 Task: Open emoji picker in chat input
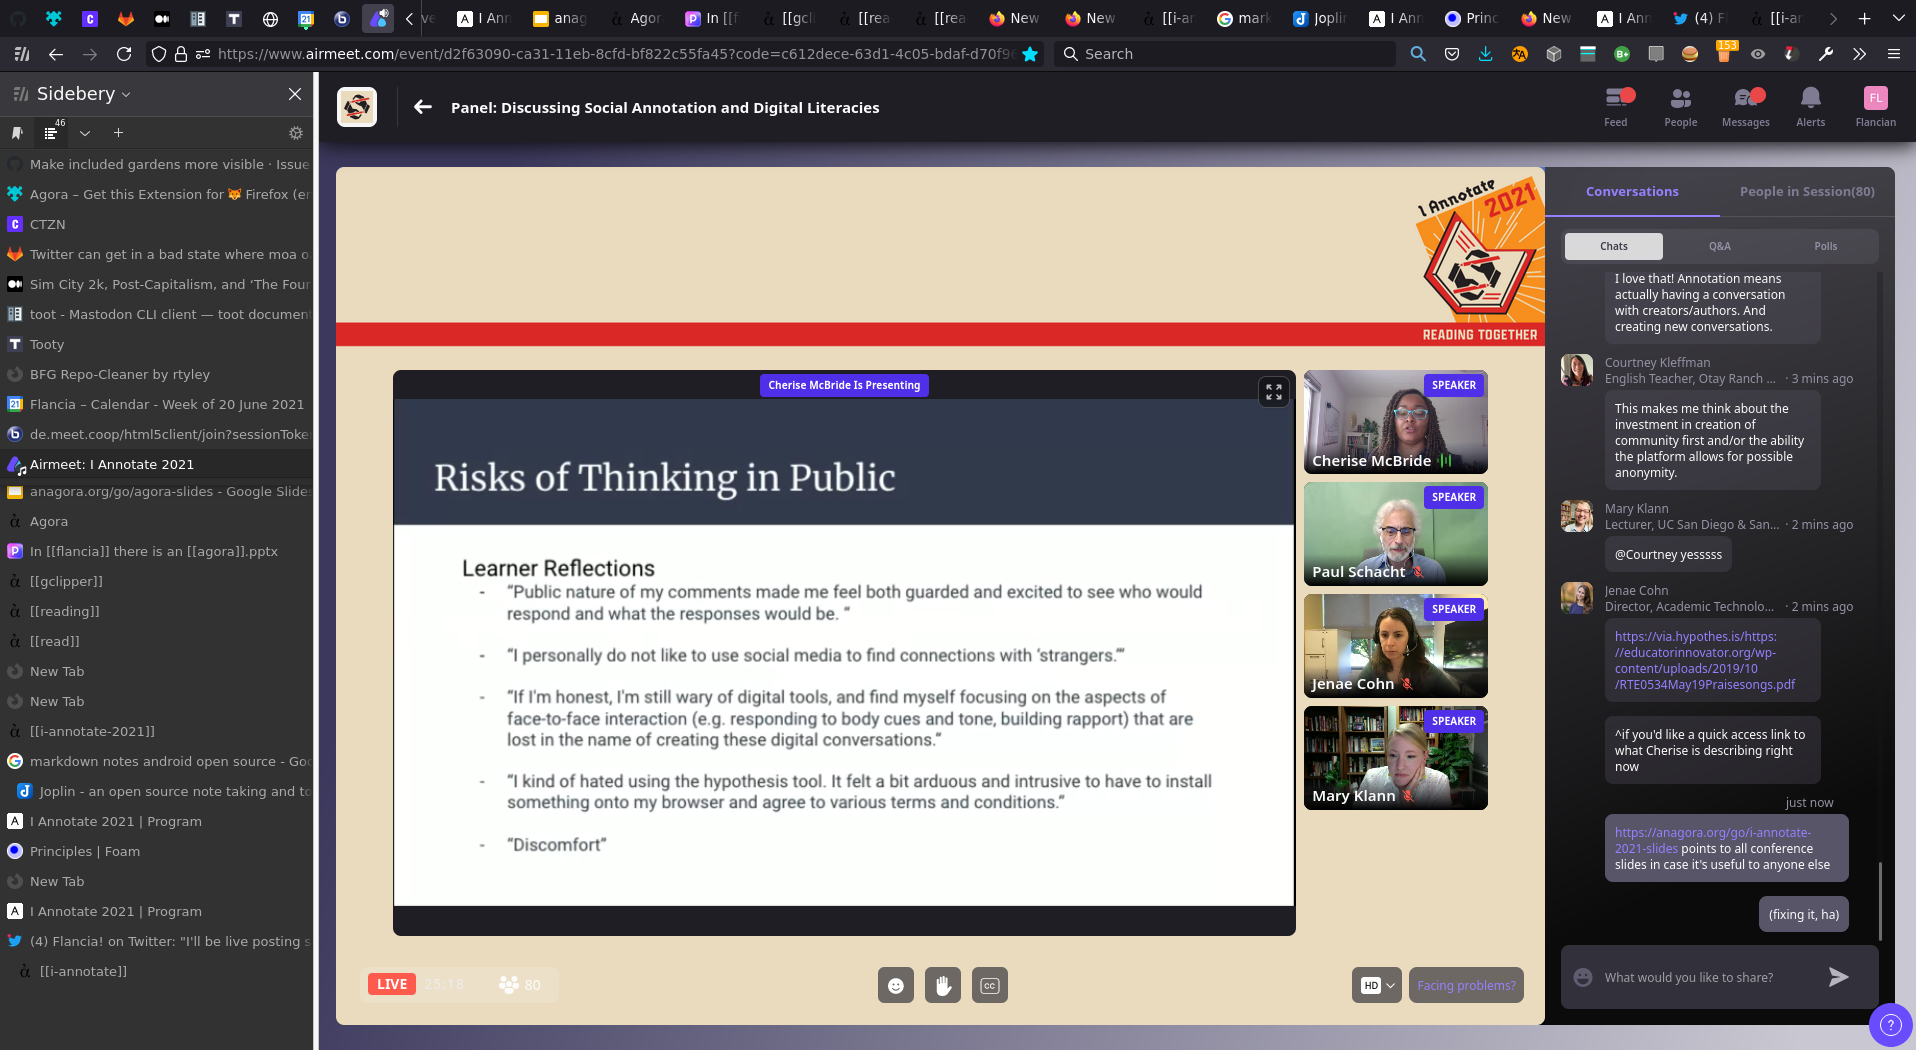click(1583, 977)
